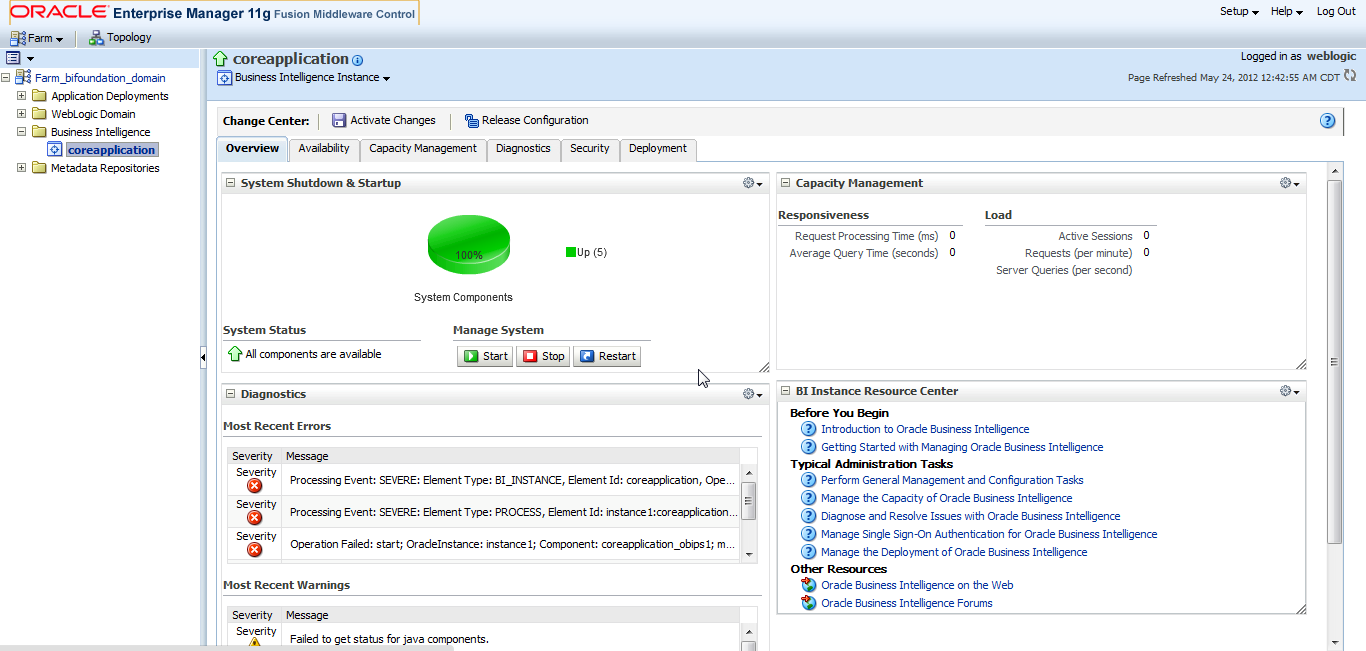This screenshot has width=1366, height=651.
Task: Open the Farm menu
Action: [x=37, y=38]
